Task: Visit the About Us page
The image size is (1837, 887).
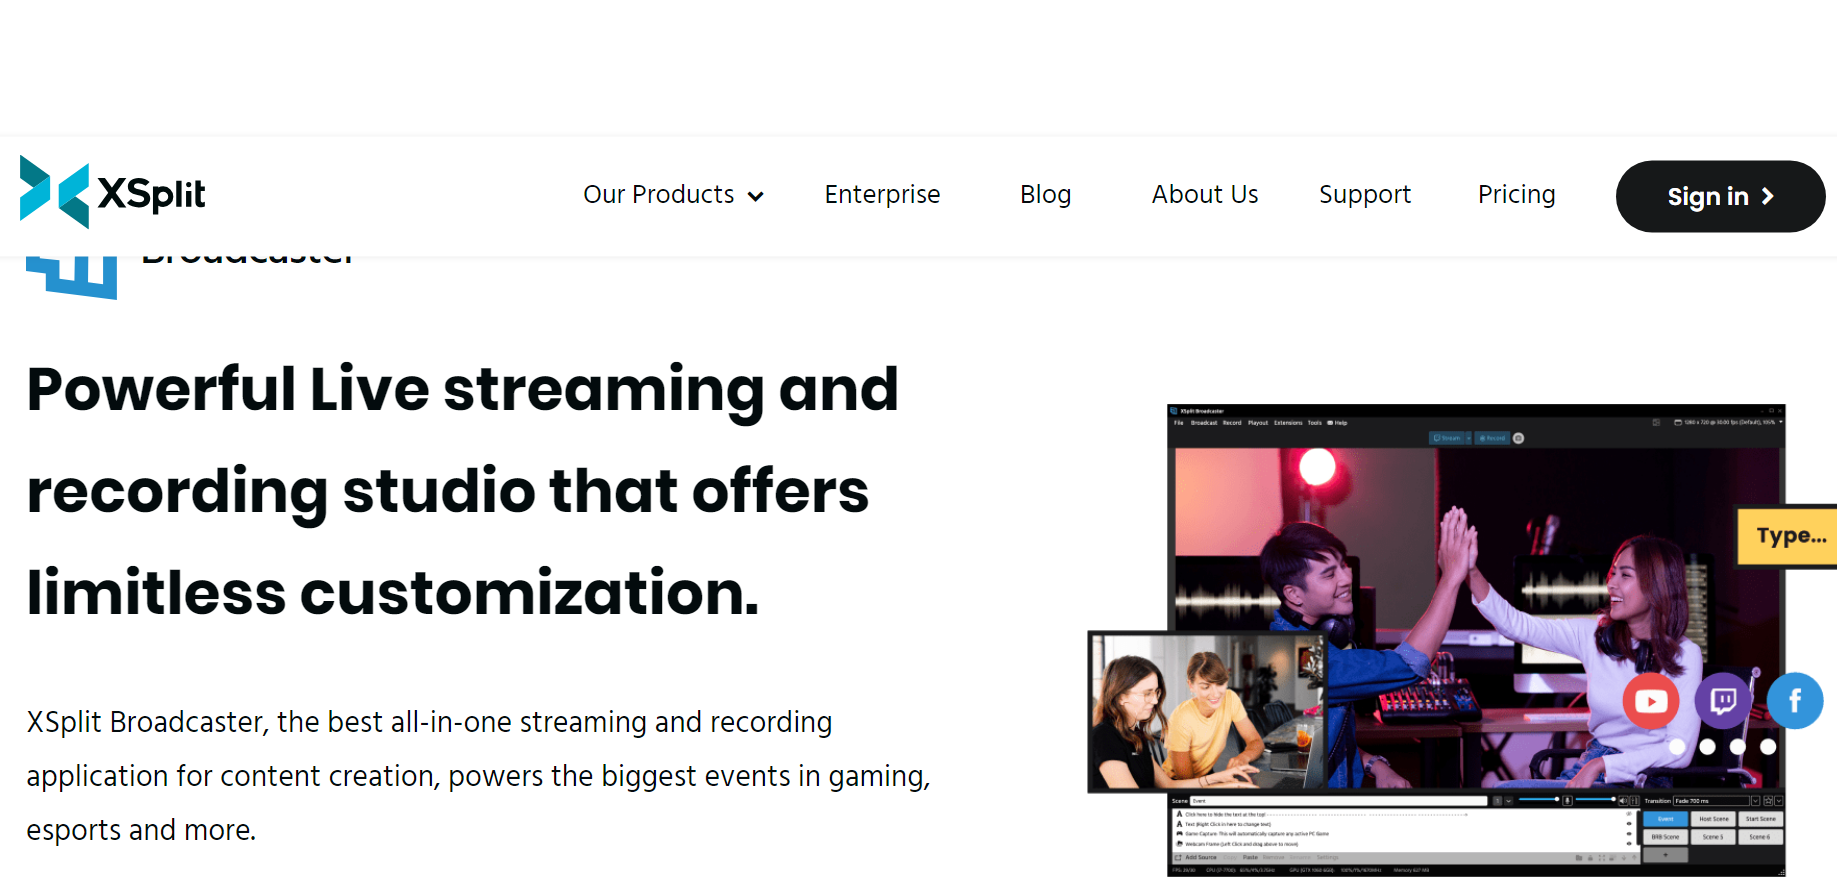Action: pos(1204,194)
